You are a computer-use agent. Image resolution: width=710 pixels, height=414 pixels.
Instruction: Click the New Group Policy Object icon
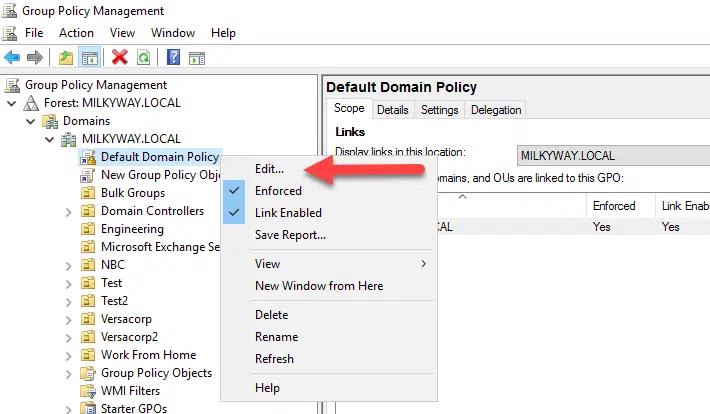coord(87,175)
